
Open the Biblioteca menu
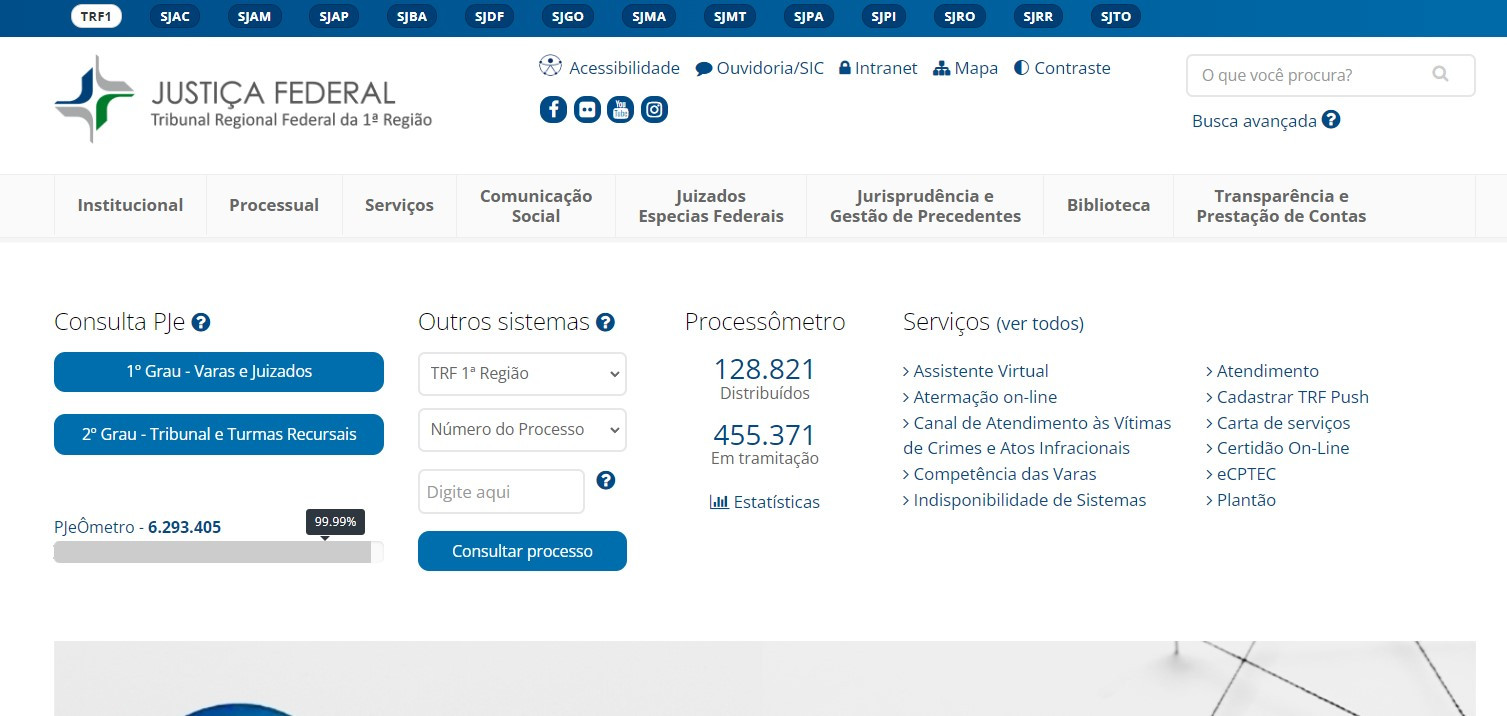point(1108,205)
